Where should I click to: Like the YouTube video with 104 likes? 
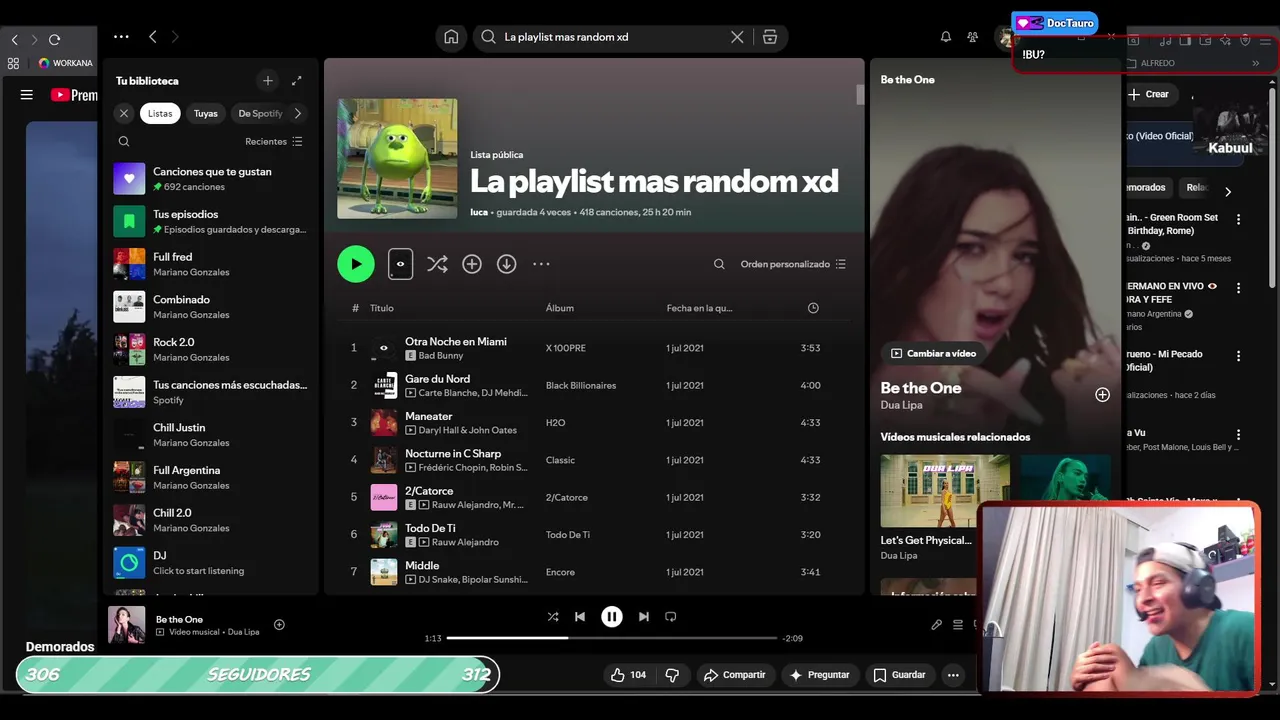pyautogui.click(x=627, y=675)
